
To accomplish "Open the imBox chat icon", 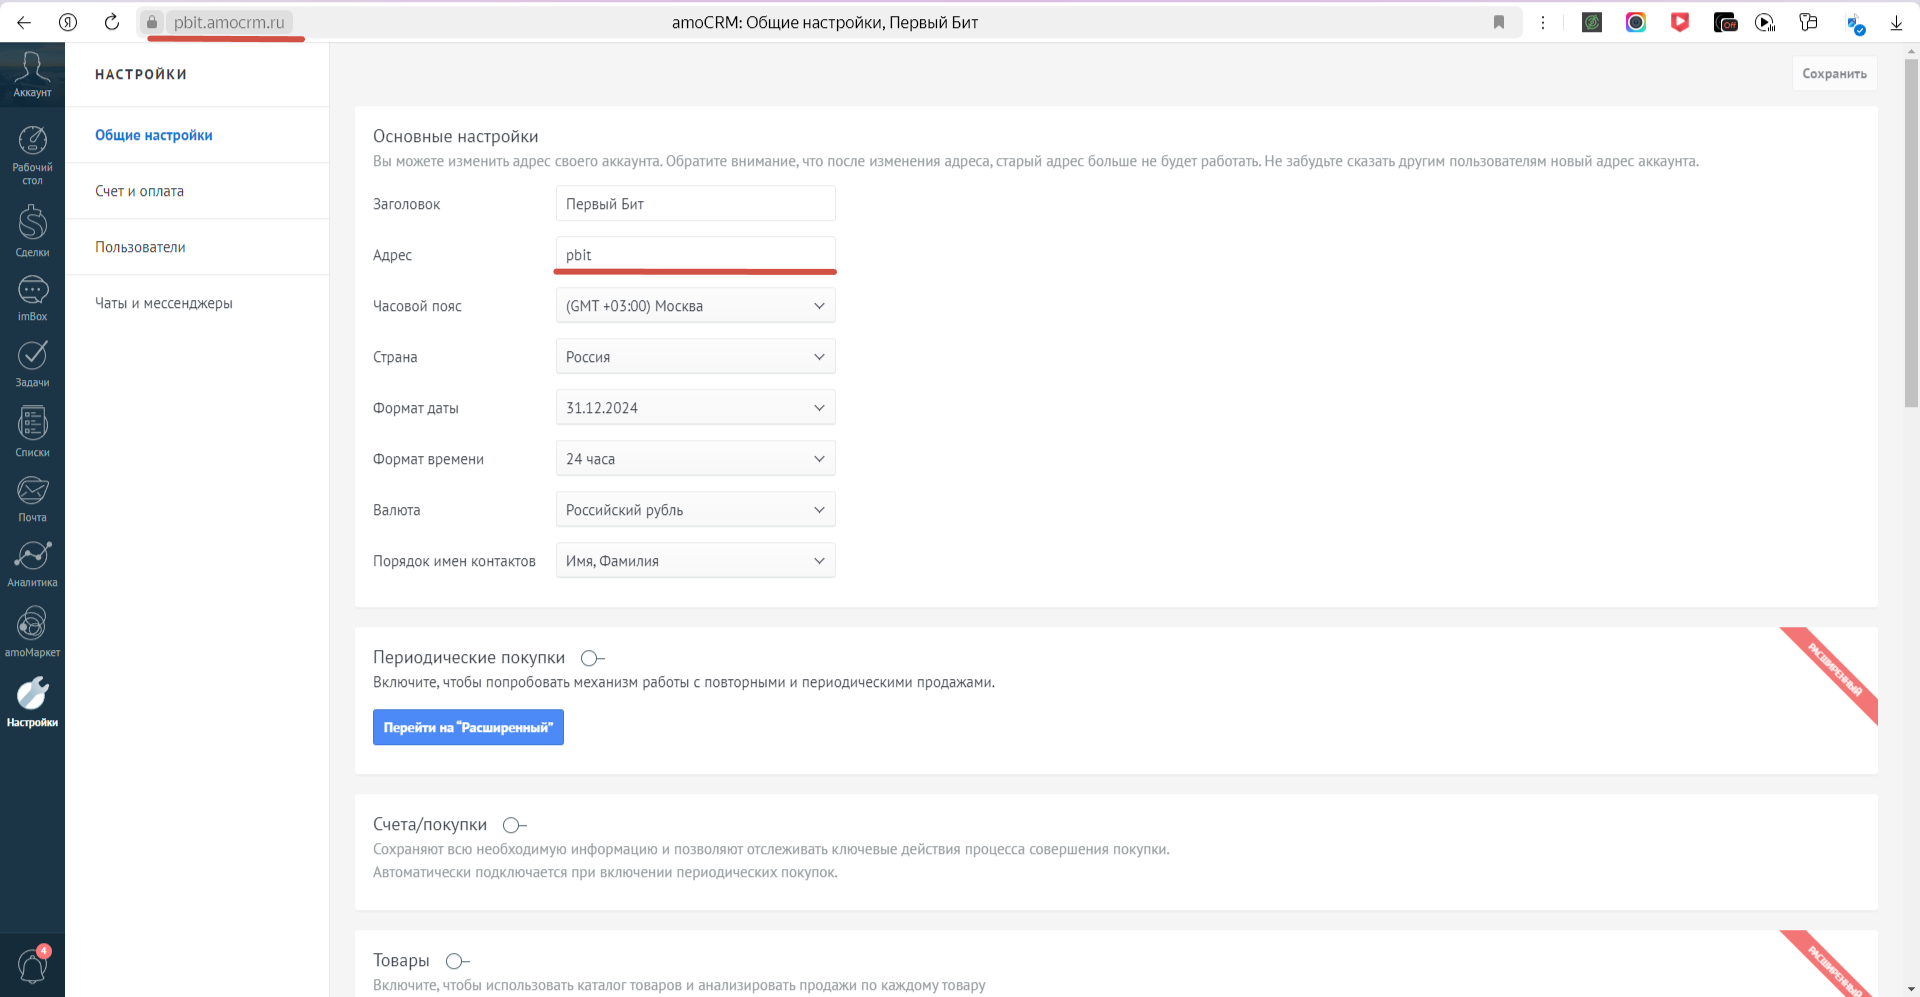I will (32, 298).
